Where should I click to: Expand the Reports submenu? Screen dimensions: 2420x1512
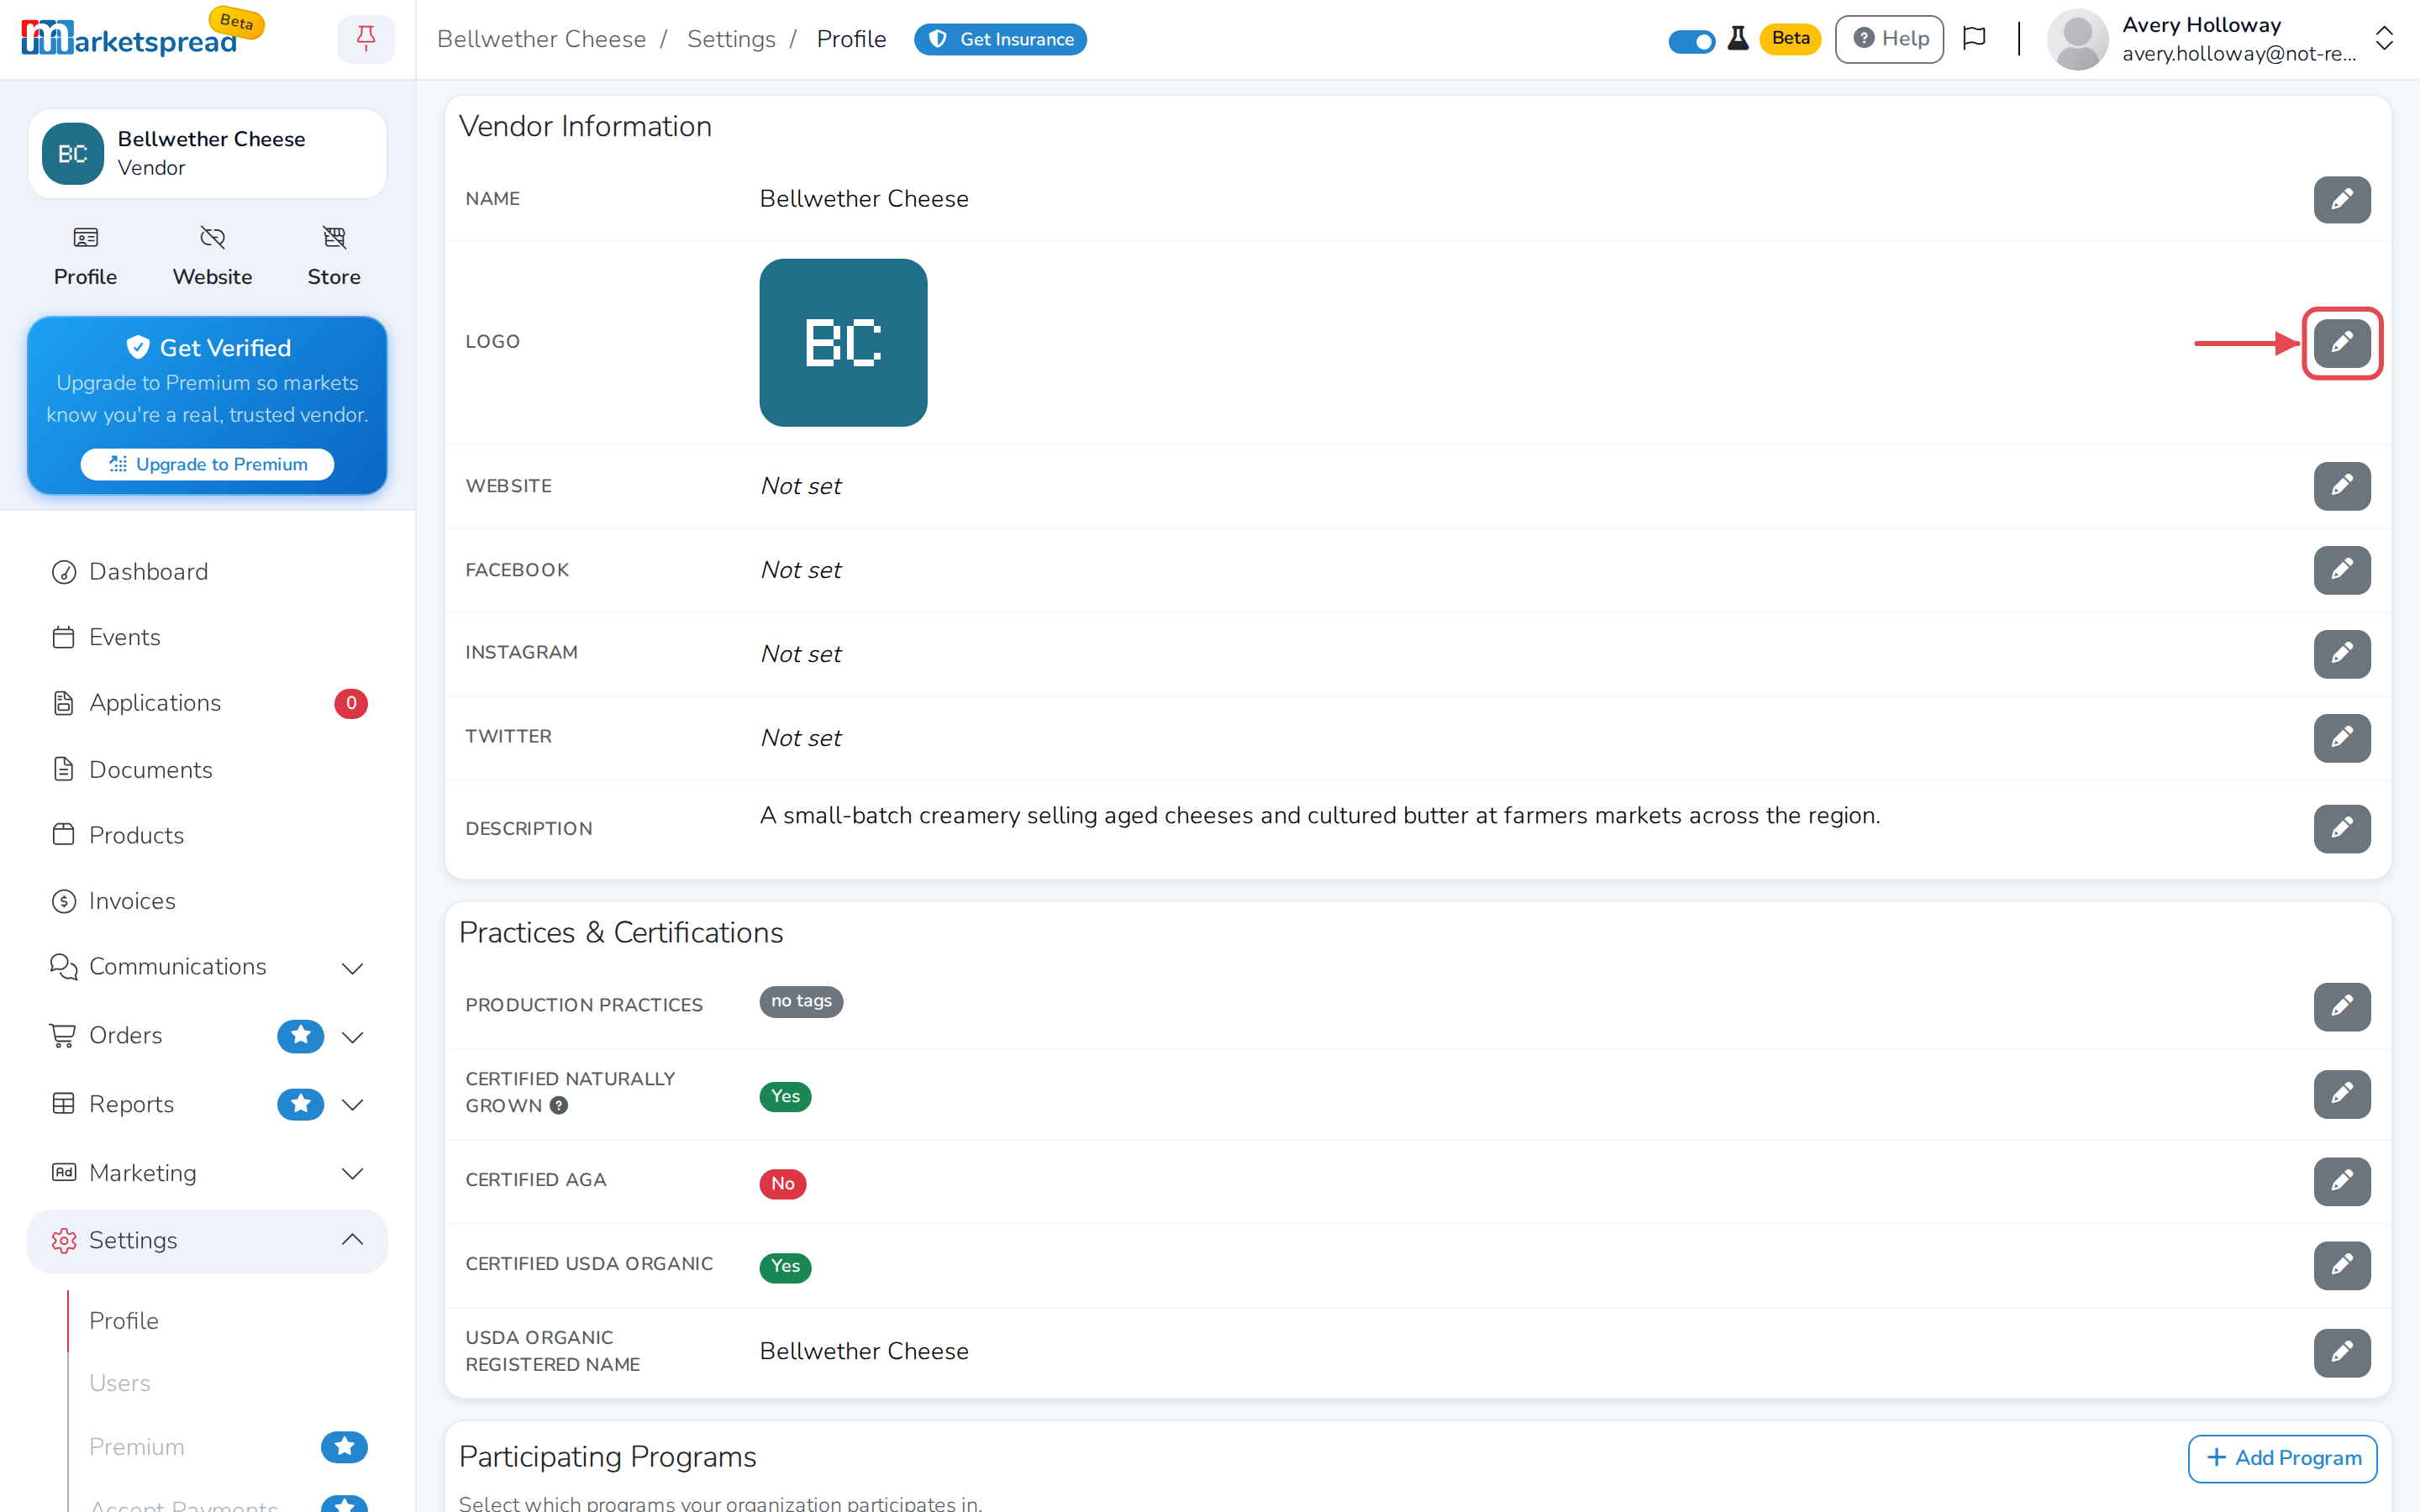pos(352,1105)
